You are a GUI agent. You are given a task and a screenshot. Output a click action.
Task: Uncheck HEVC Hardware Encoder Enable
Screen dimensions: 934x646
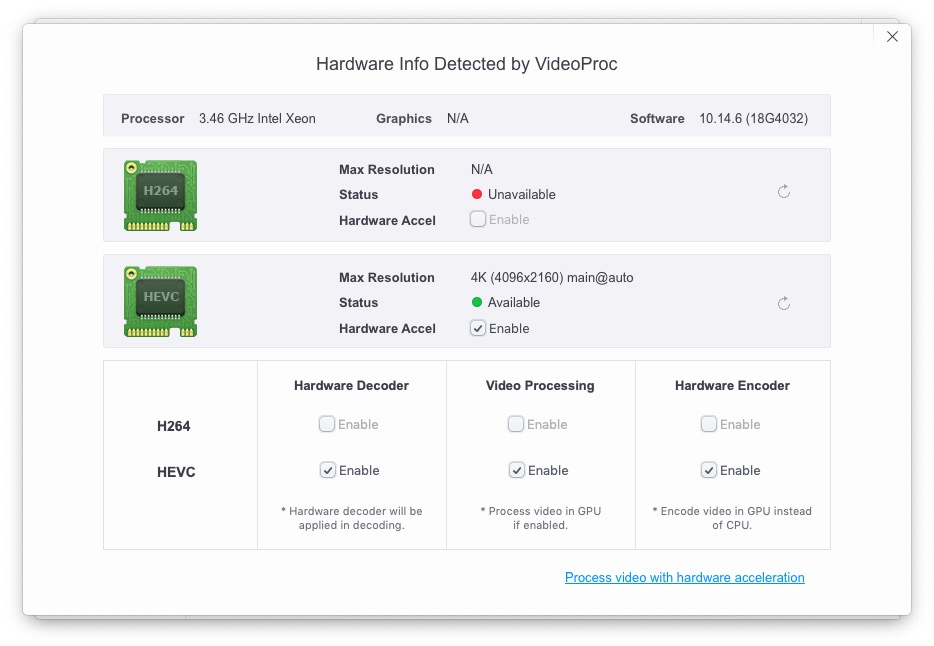point(709,470)
